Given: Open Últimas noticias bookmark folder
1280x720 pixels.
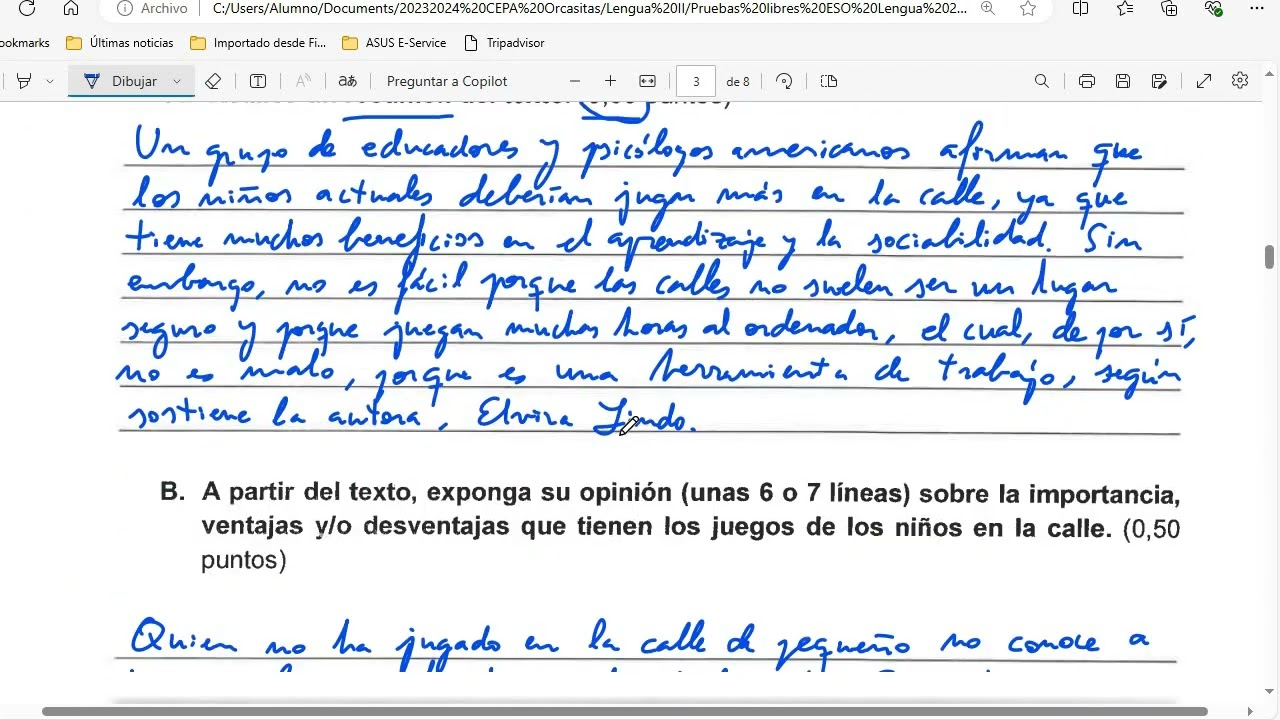Looking at the screenshot, I should pyautogui.click(x=120, y=43).
